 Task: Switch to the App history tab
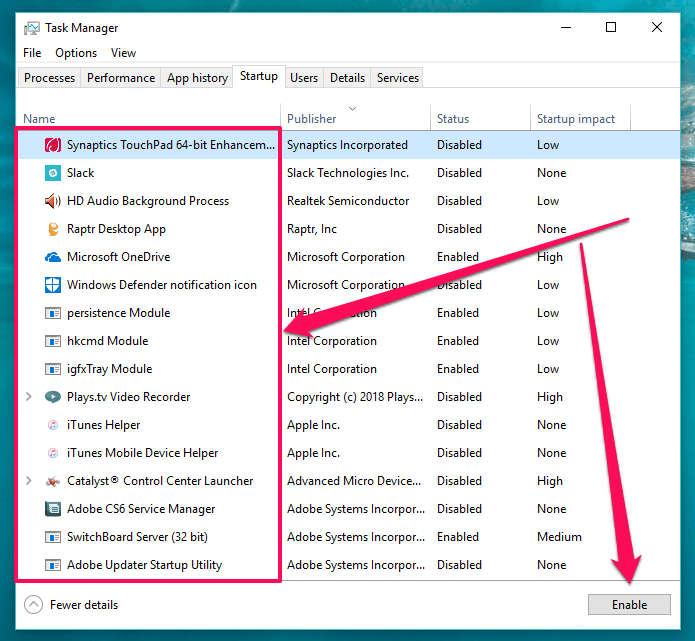pos(197,78)
